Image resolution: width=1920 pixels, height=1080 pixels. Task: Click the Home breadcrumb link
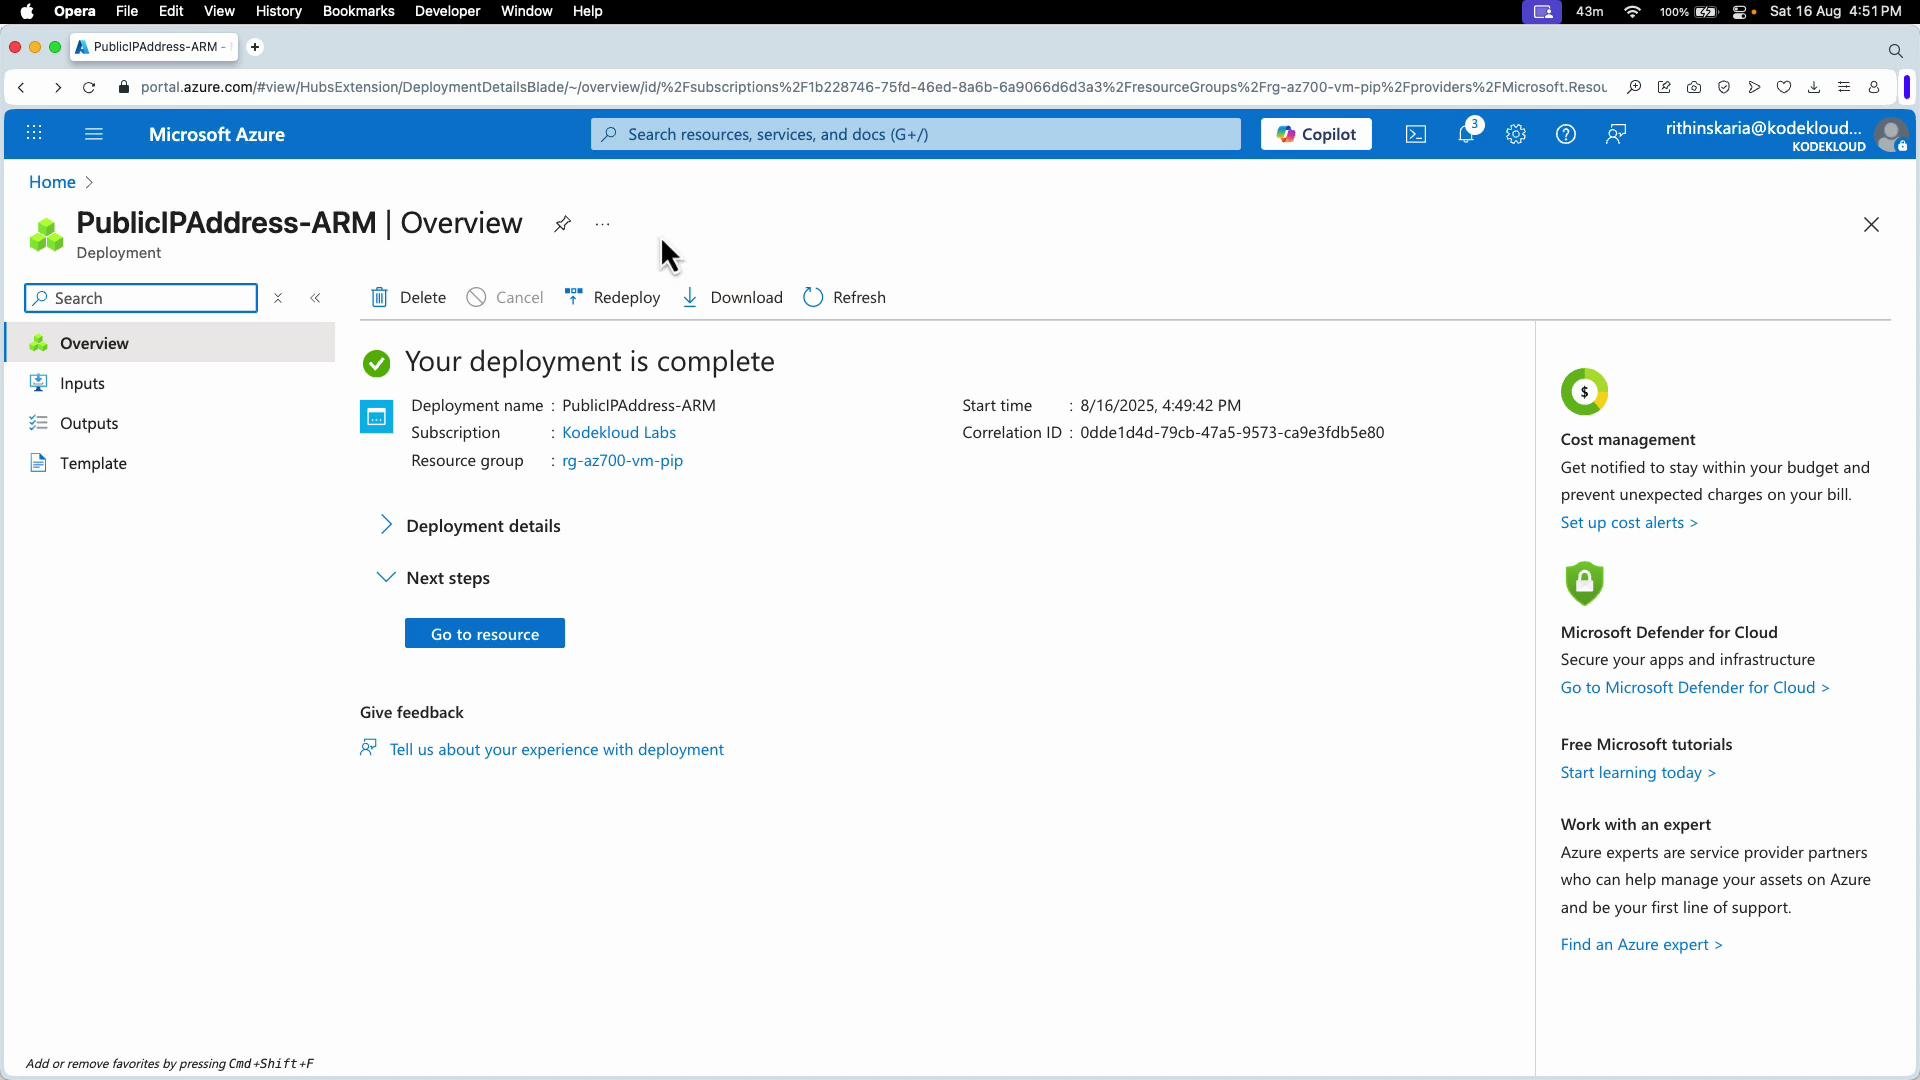[52, 182]
